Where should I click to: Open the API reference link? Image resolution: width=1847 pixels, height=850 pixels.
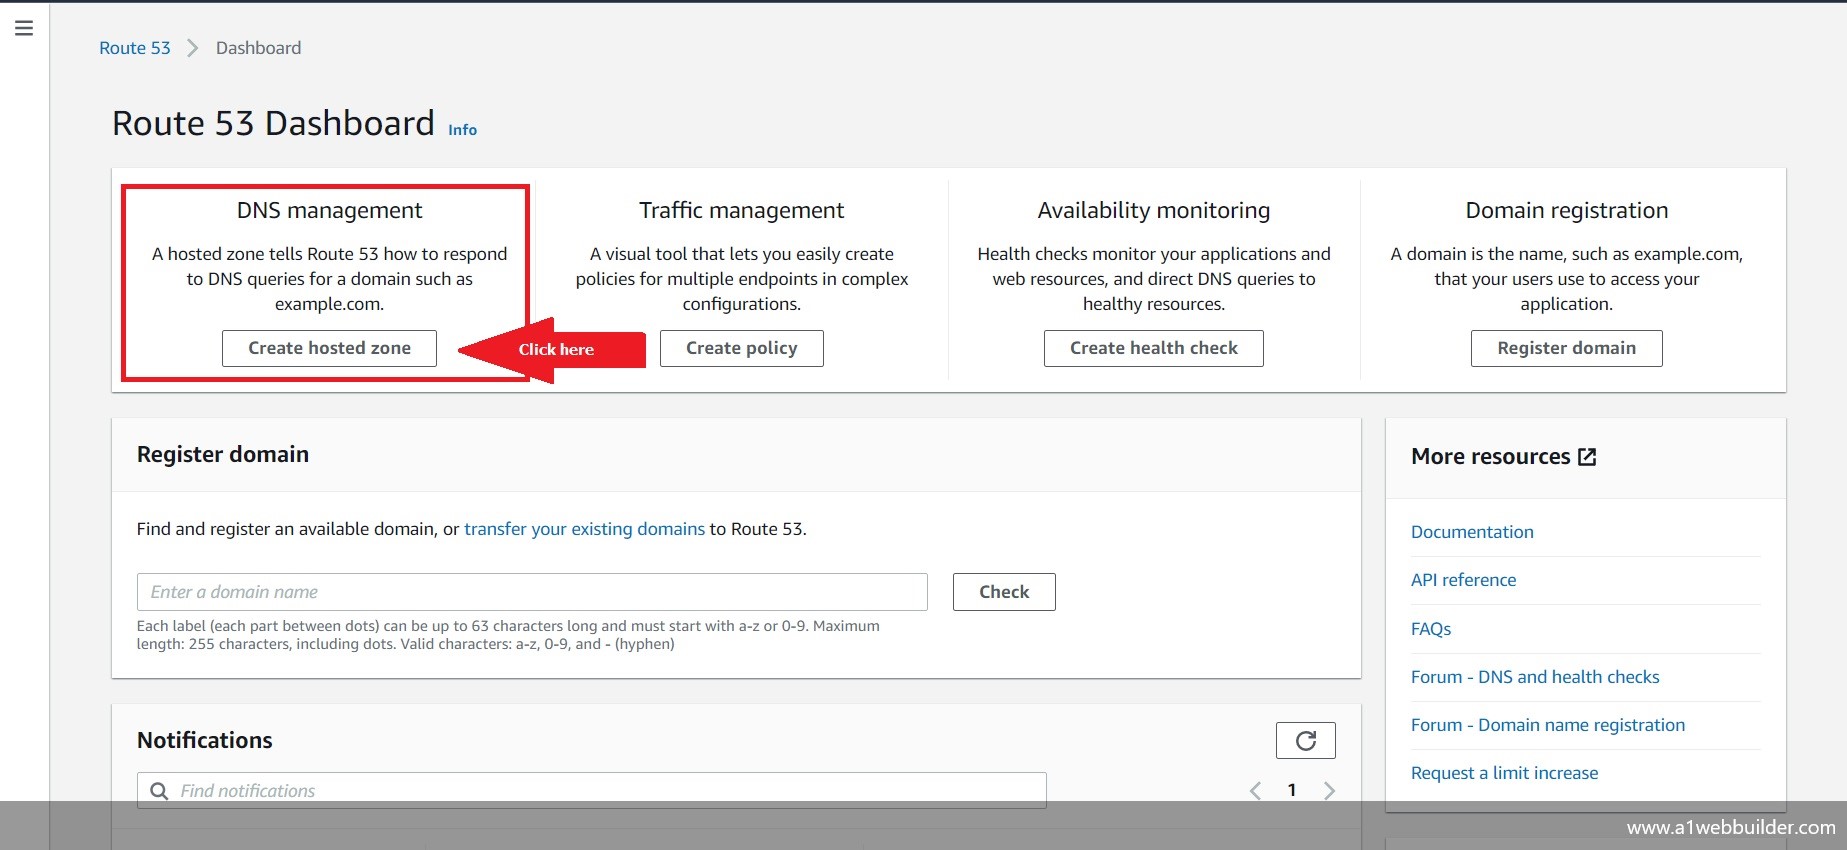pyautogui.click(x=1463, y=580)
